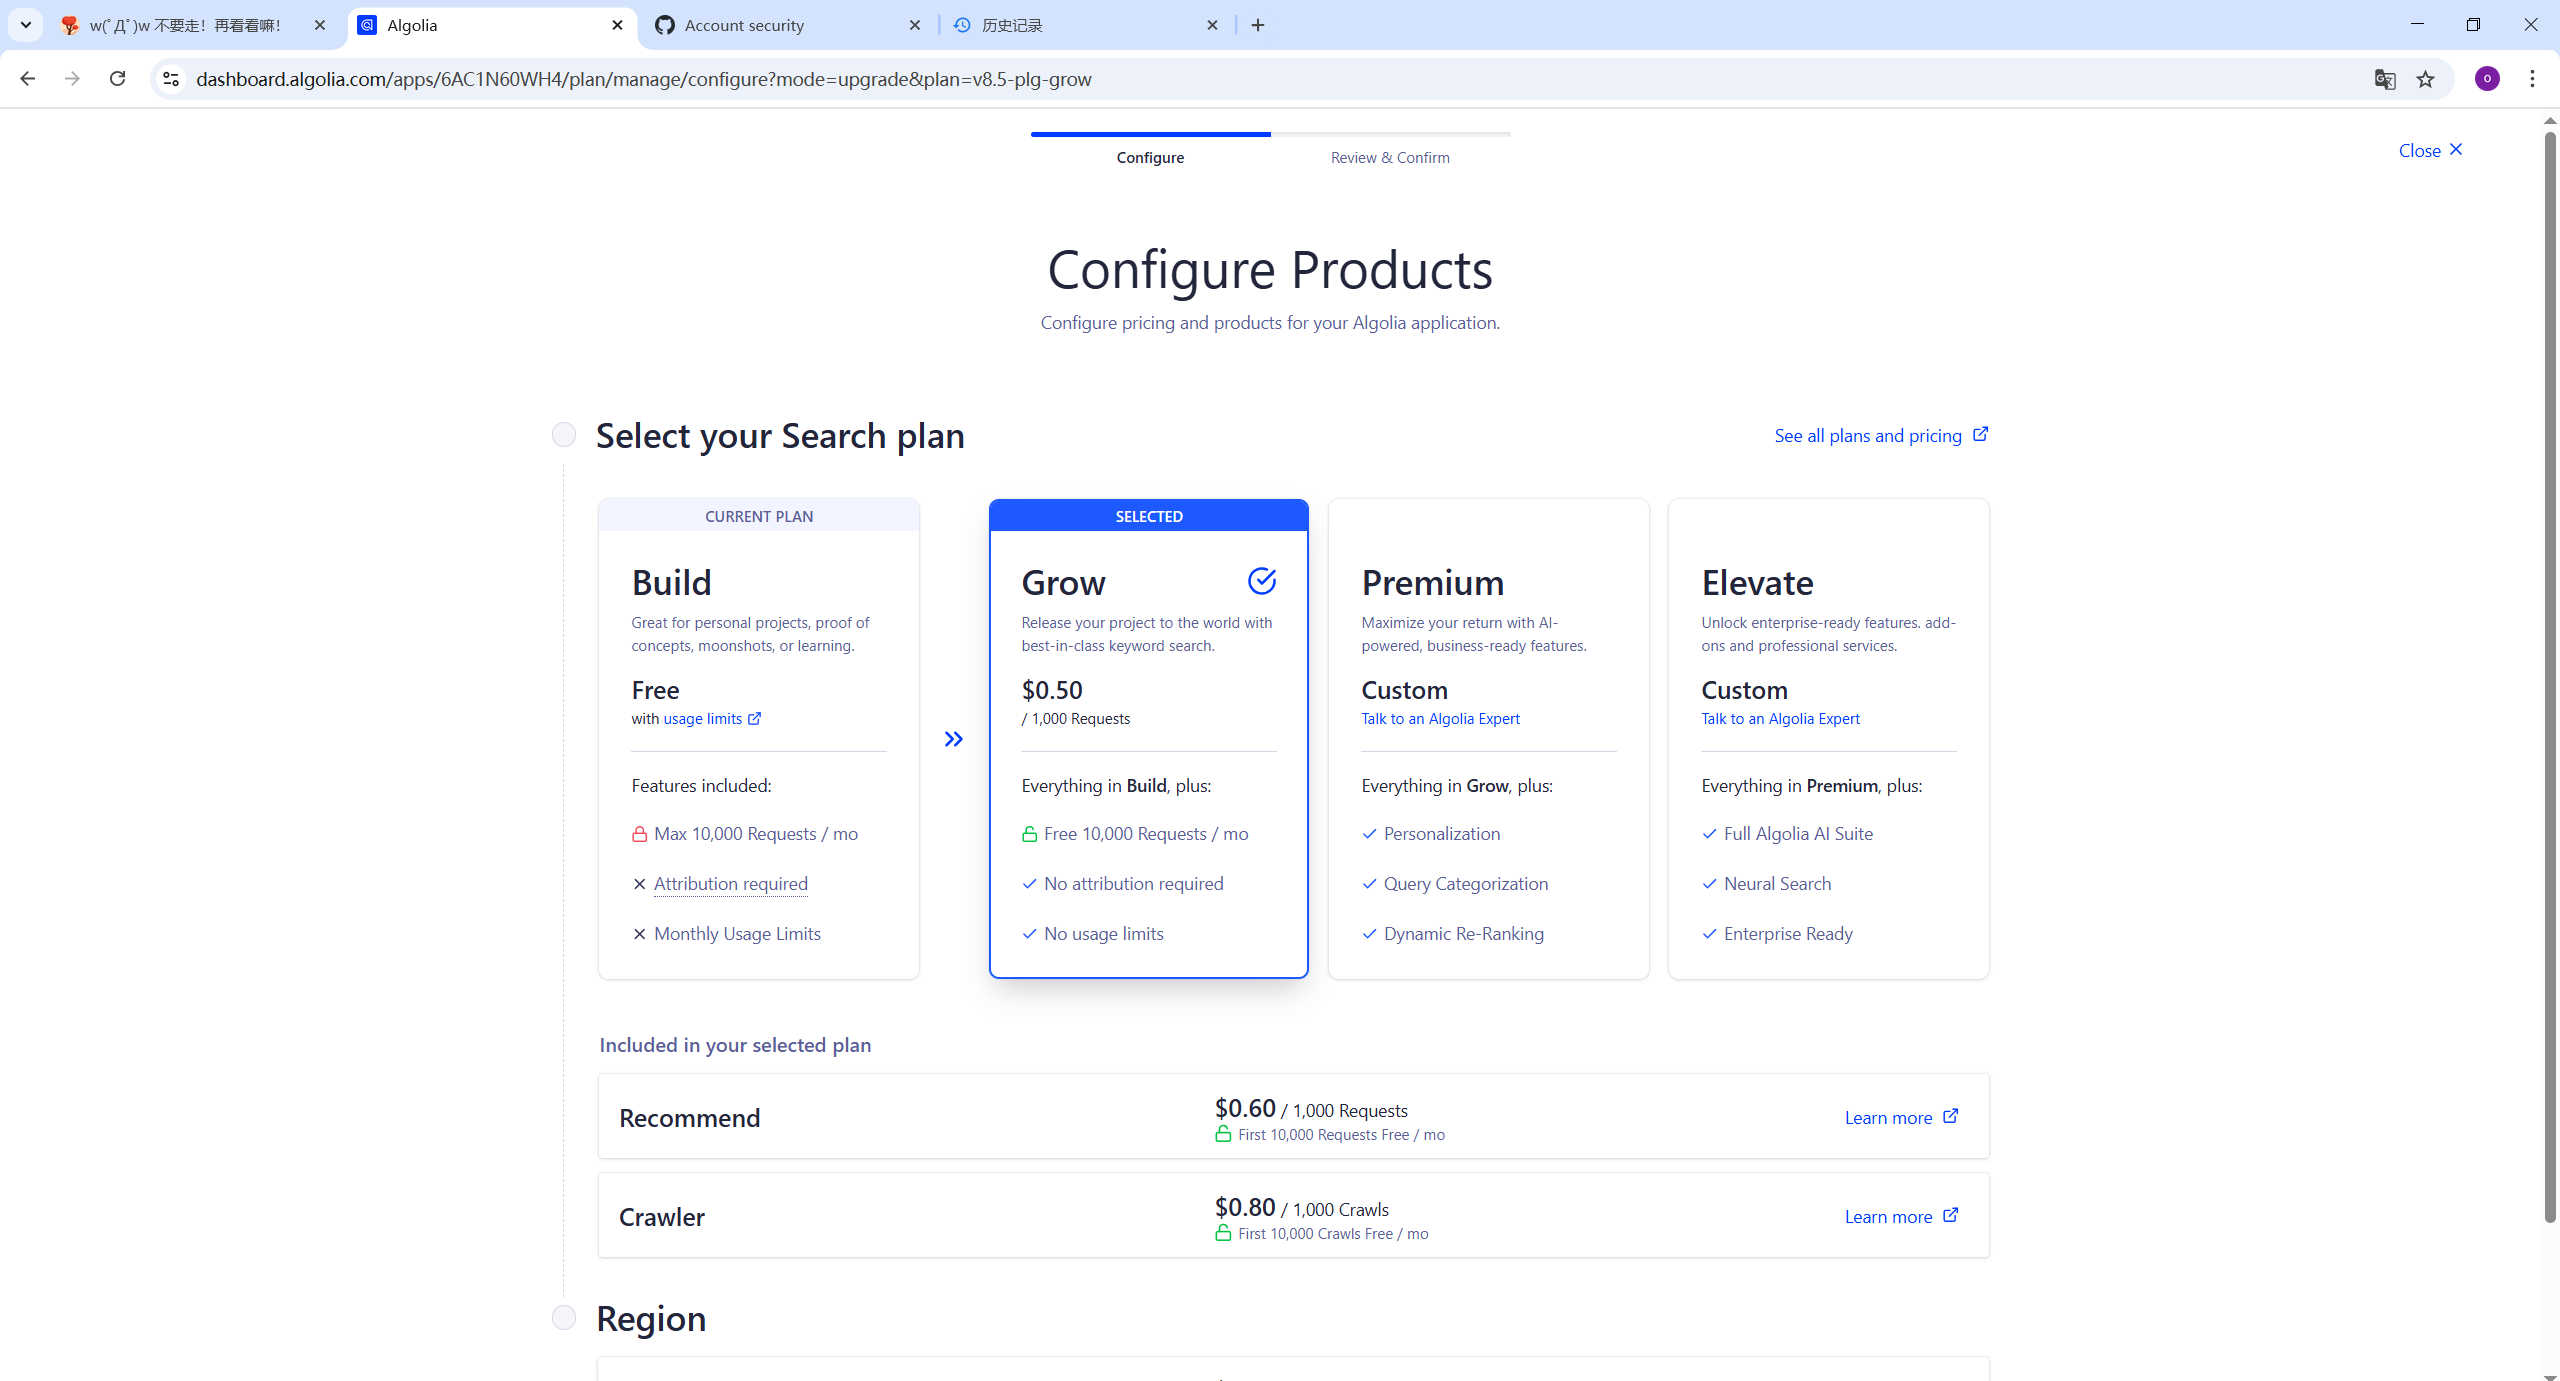Image resolution: width=2560 pixels, height=1381 pixels.
Task: Open the purple profile avatar
Action: pyautogui.click(x=2487, y=79)
